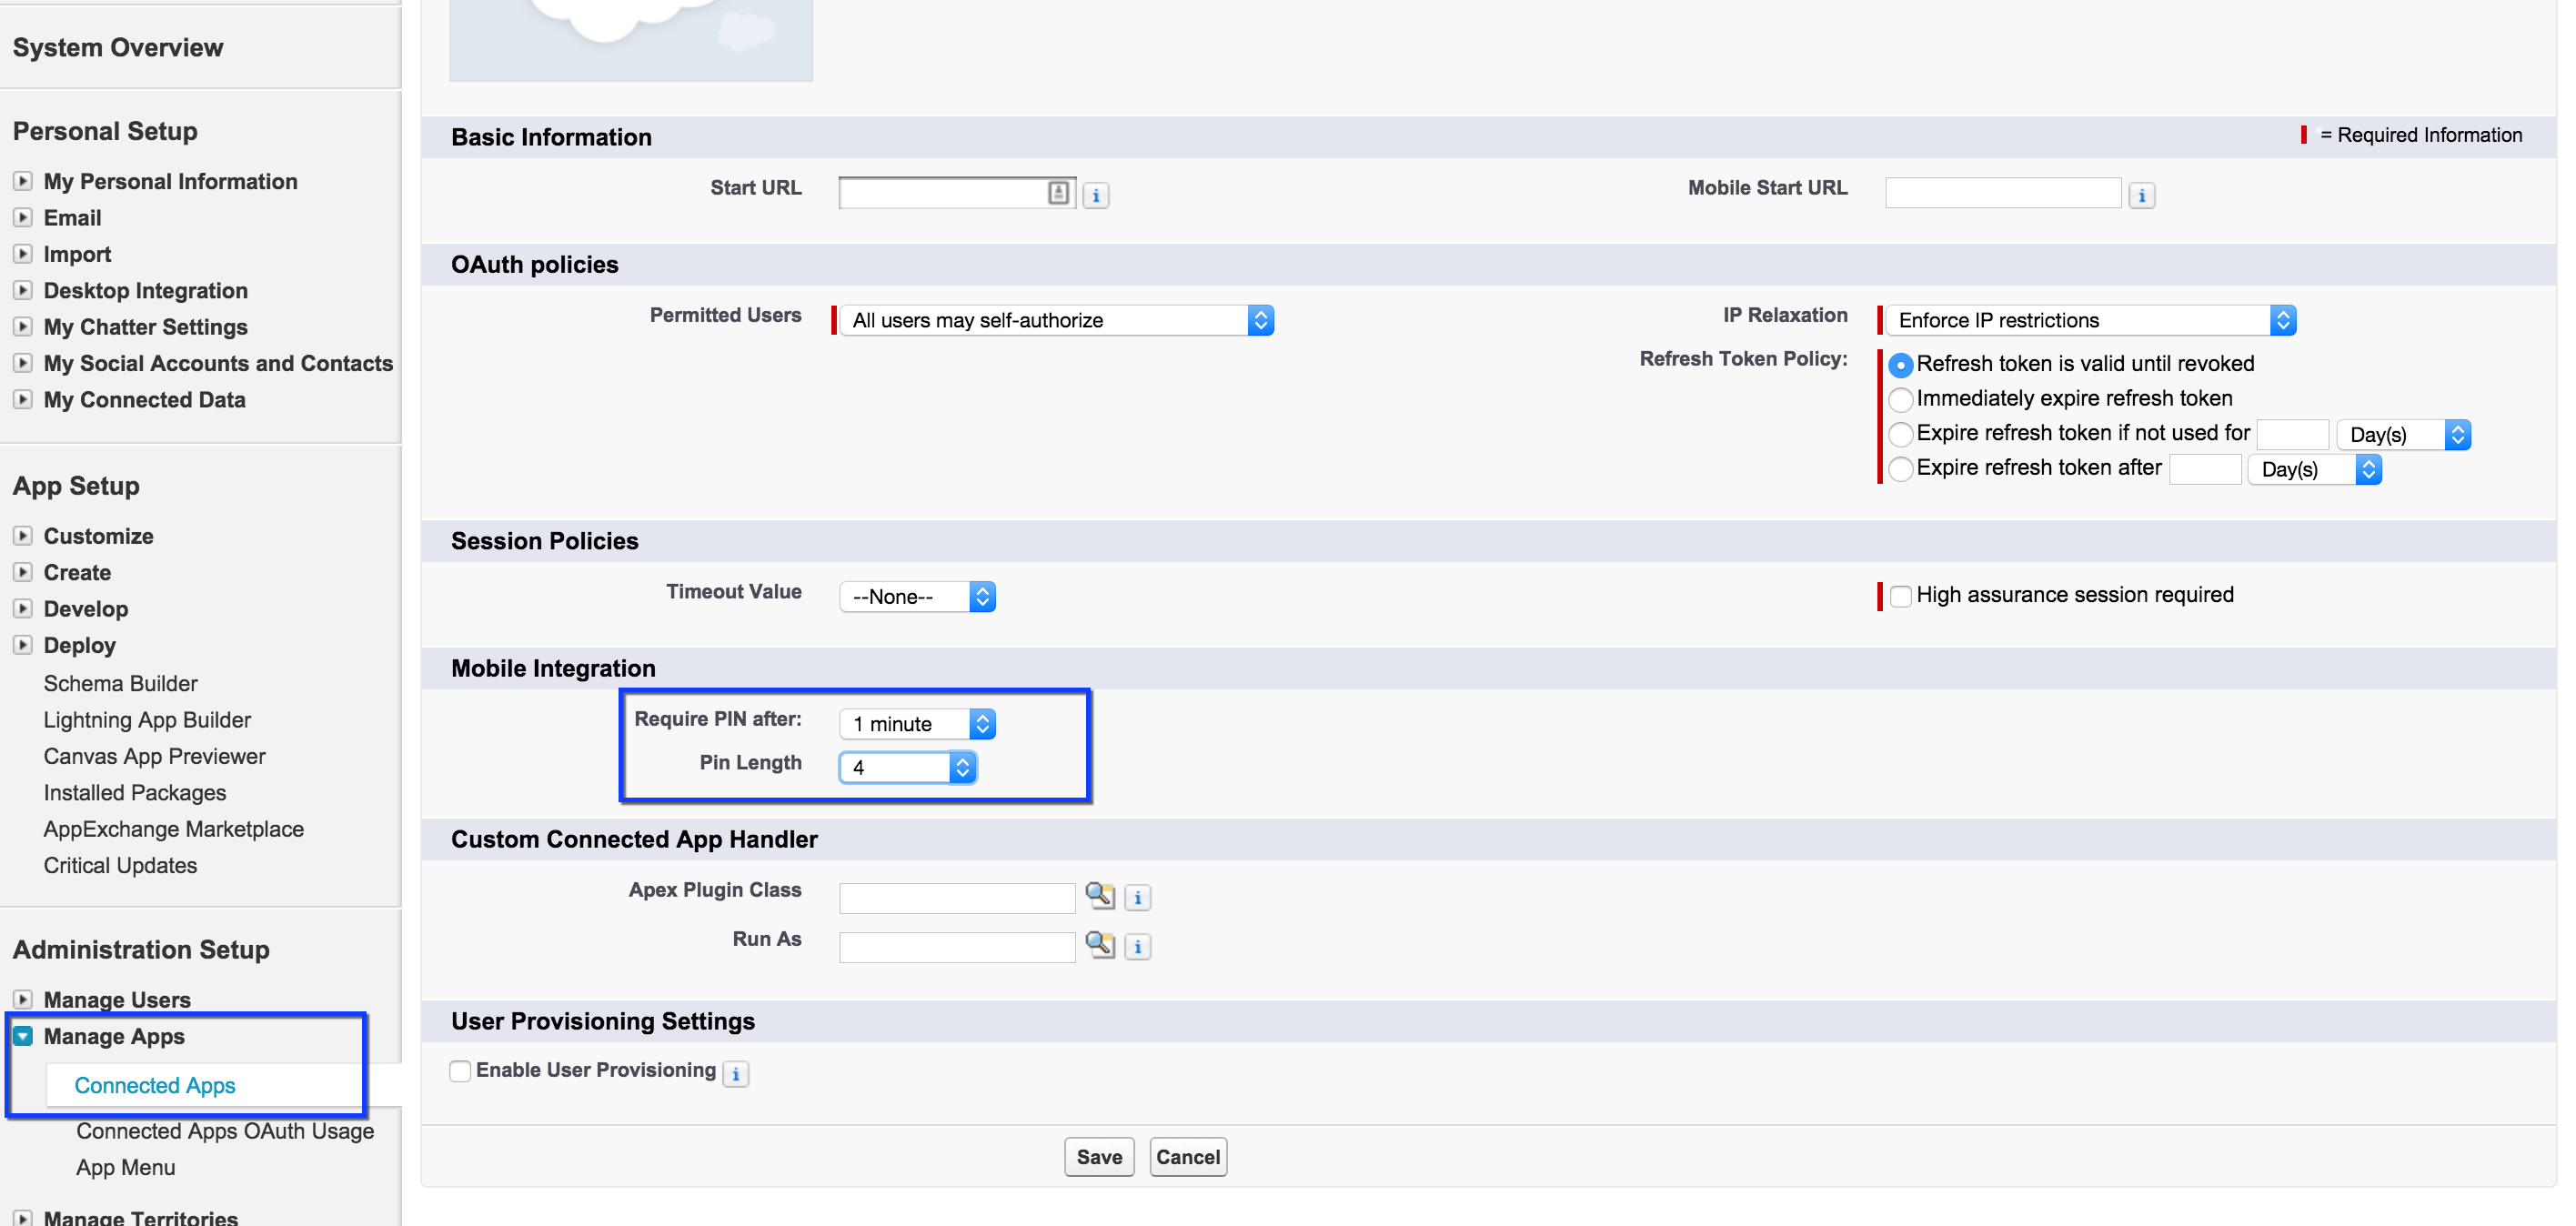Collapse the Manage Apps section
This screenshot has height=1226, width=2576.
pyautogui.click(x=23, y=1036)
